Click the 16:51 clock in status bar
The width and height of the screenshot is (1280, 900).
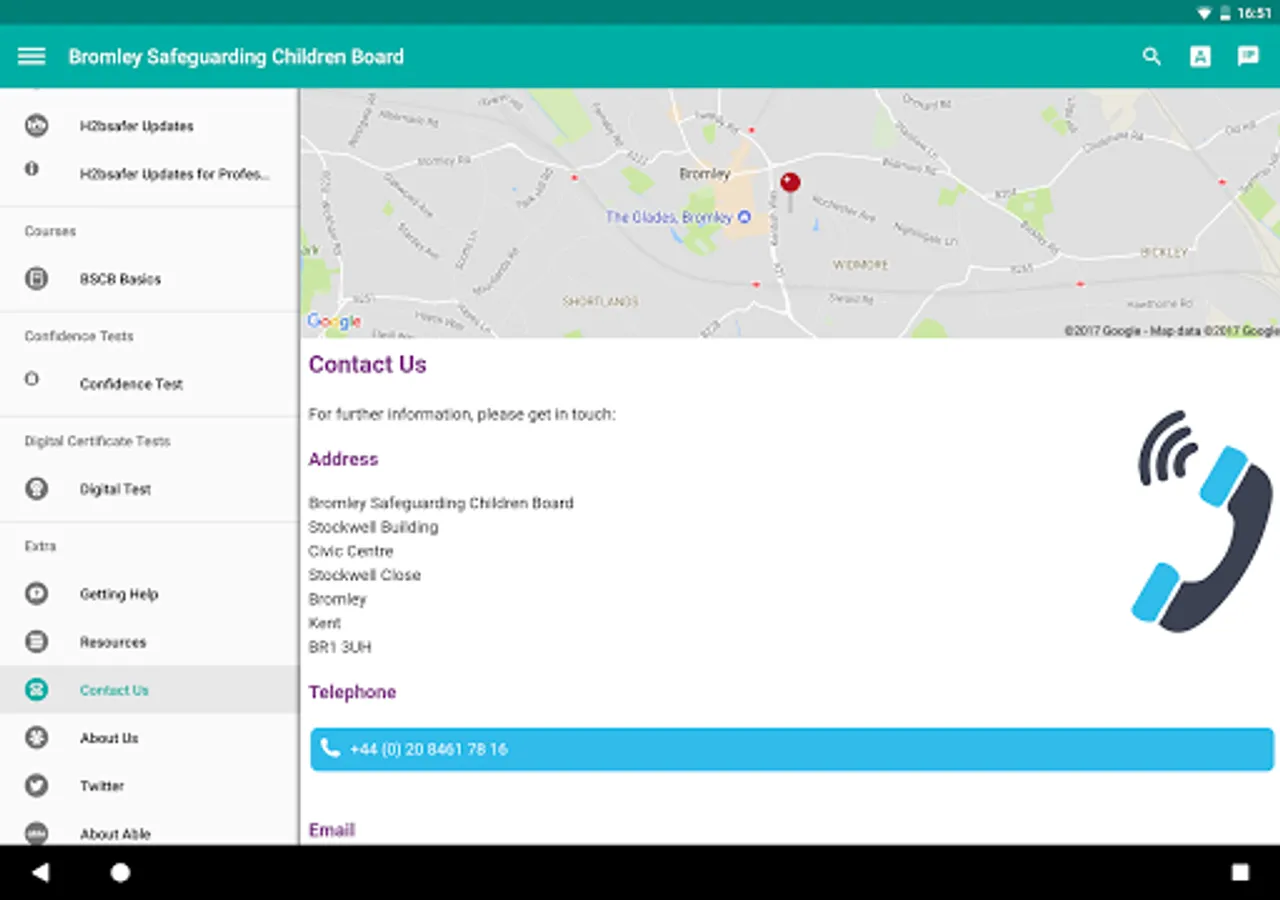1254,13
